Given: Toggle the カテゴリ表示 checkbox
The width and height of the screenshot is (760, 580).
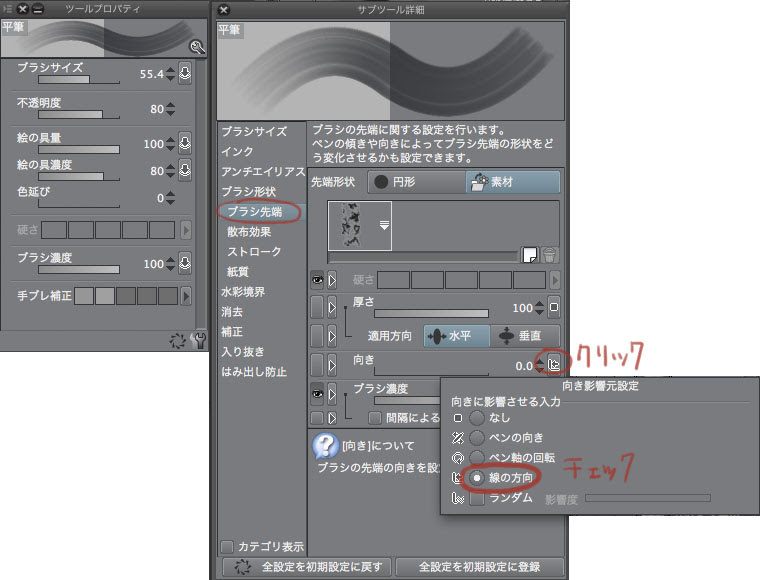Looking at the screenshot, I should point(227,547).
